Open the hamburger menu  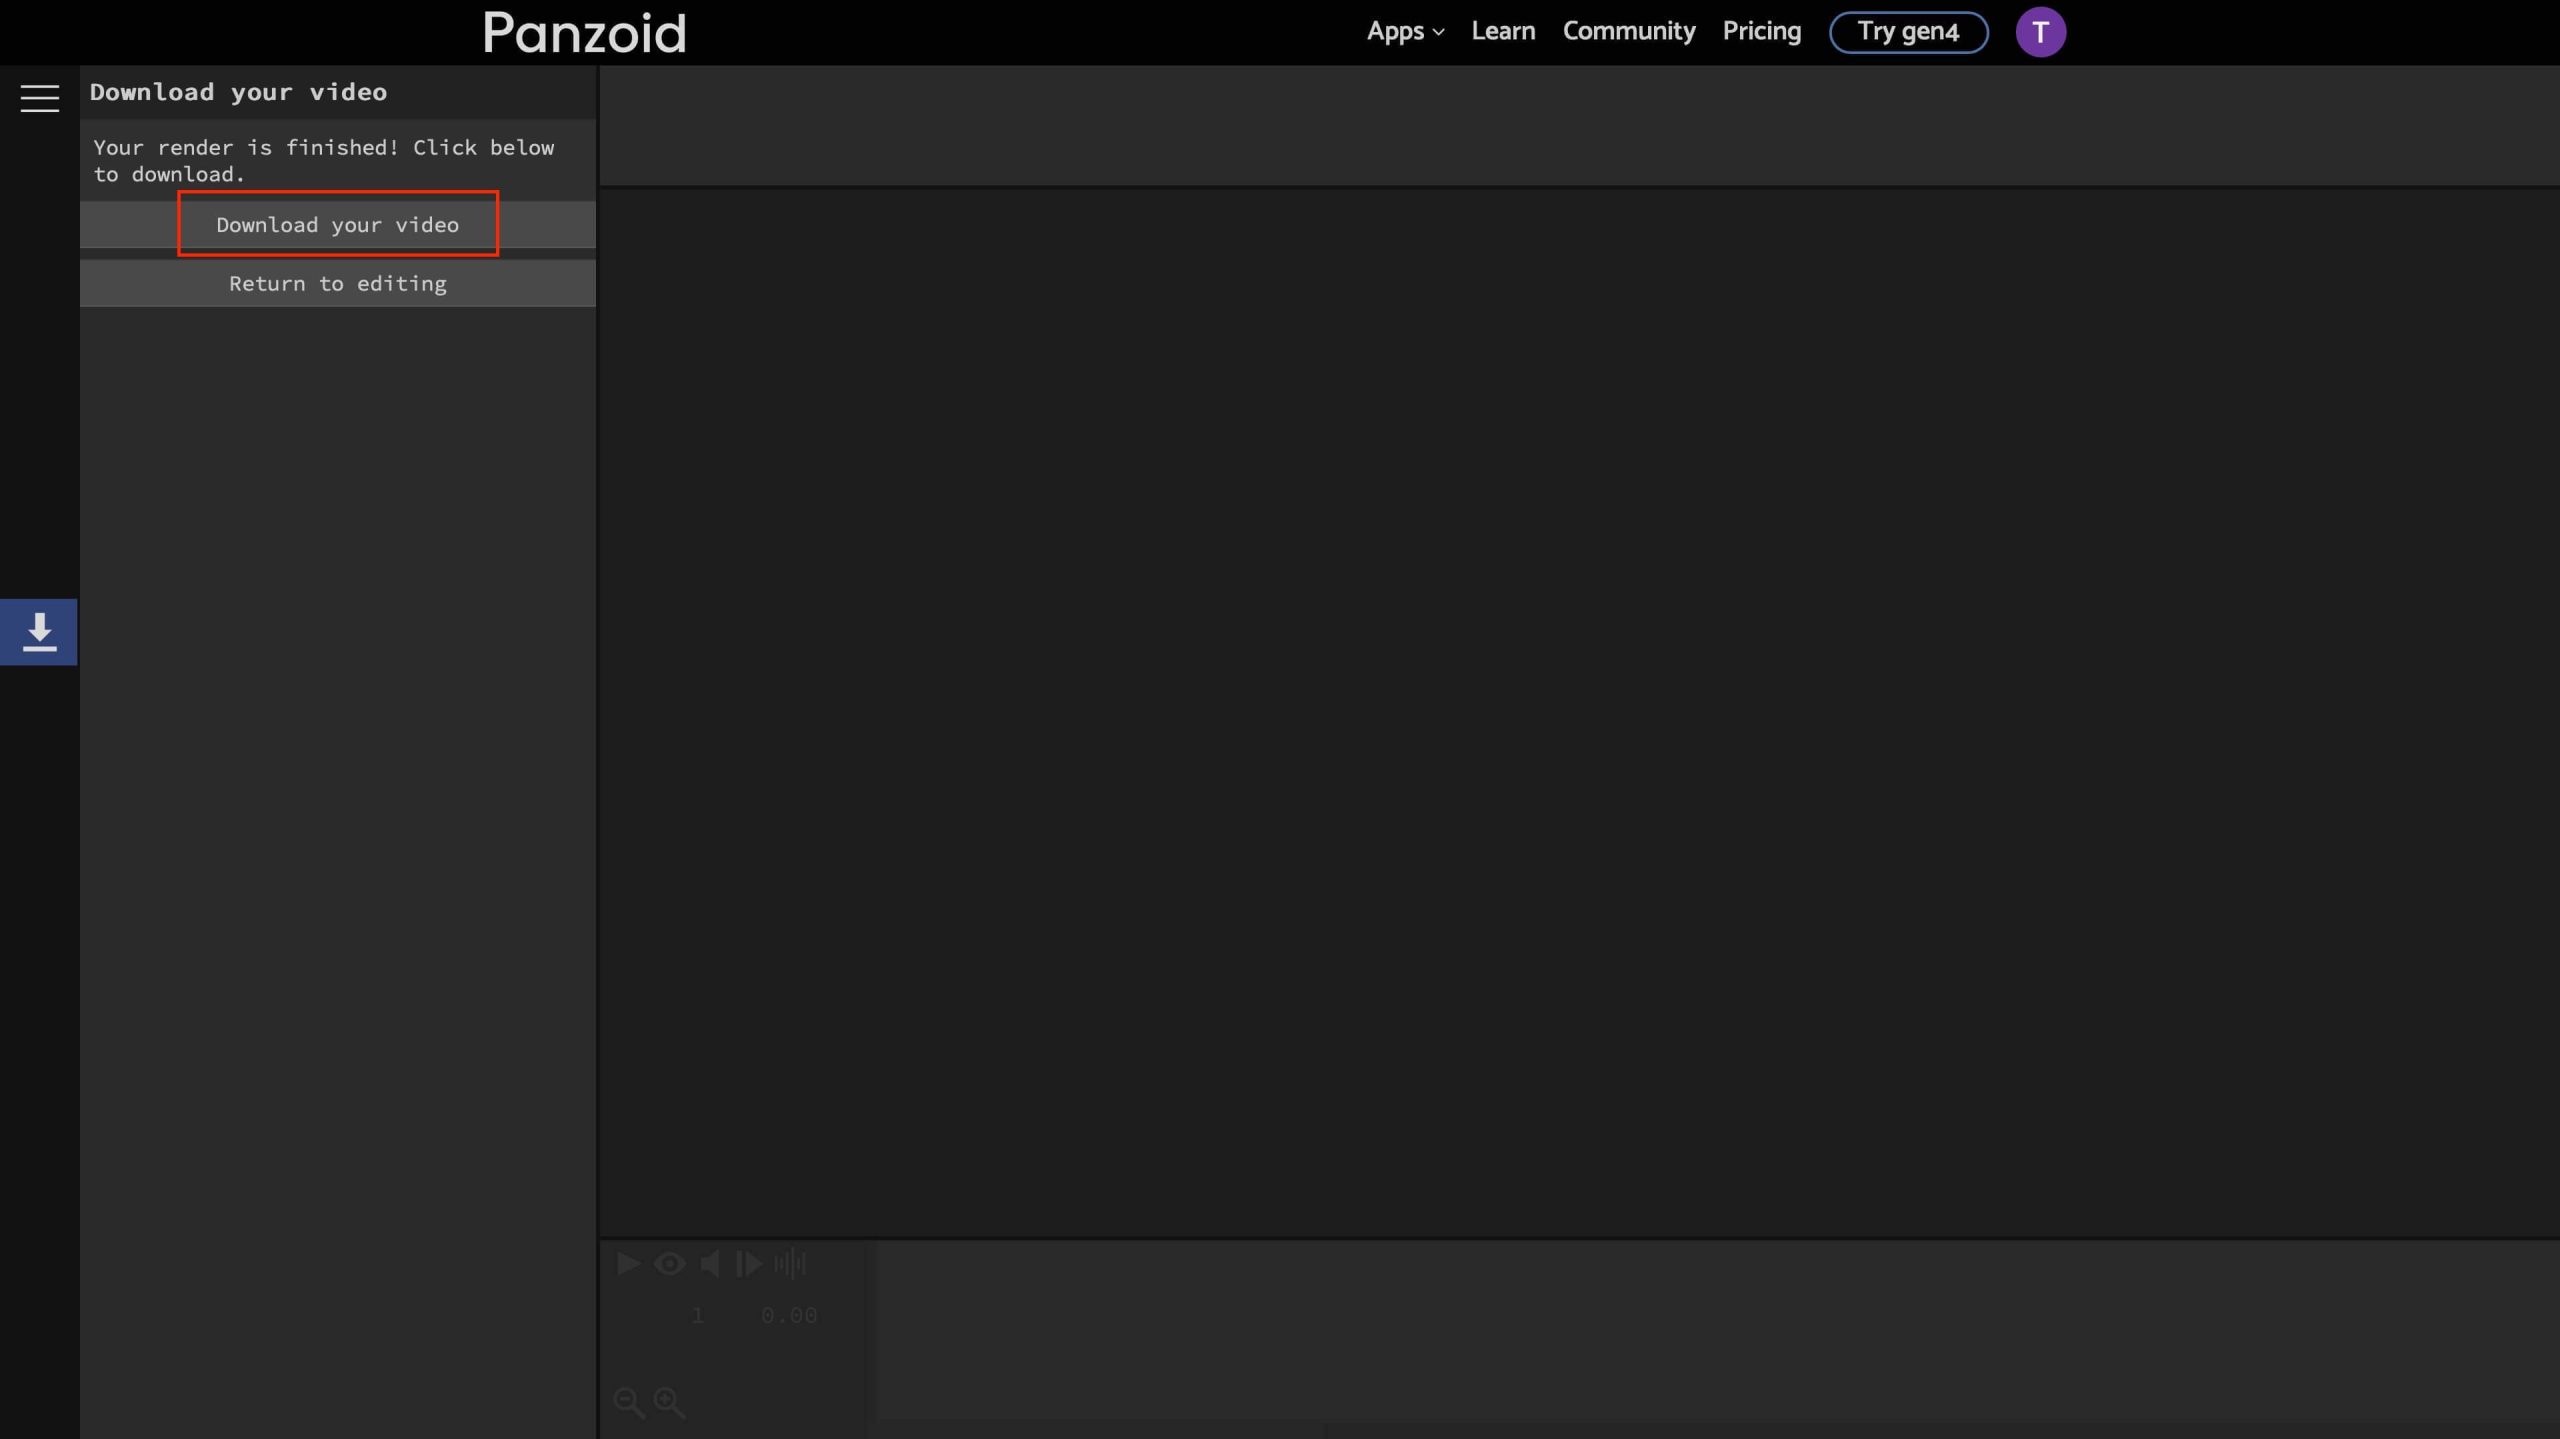pos(39,98)
